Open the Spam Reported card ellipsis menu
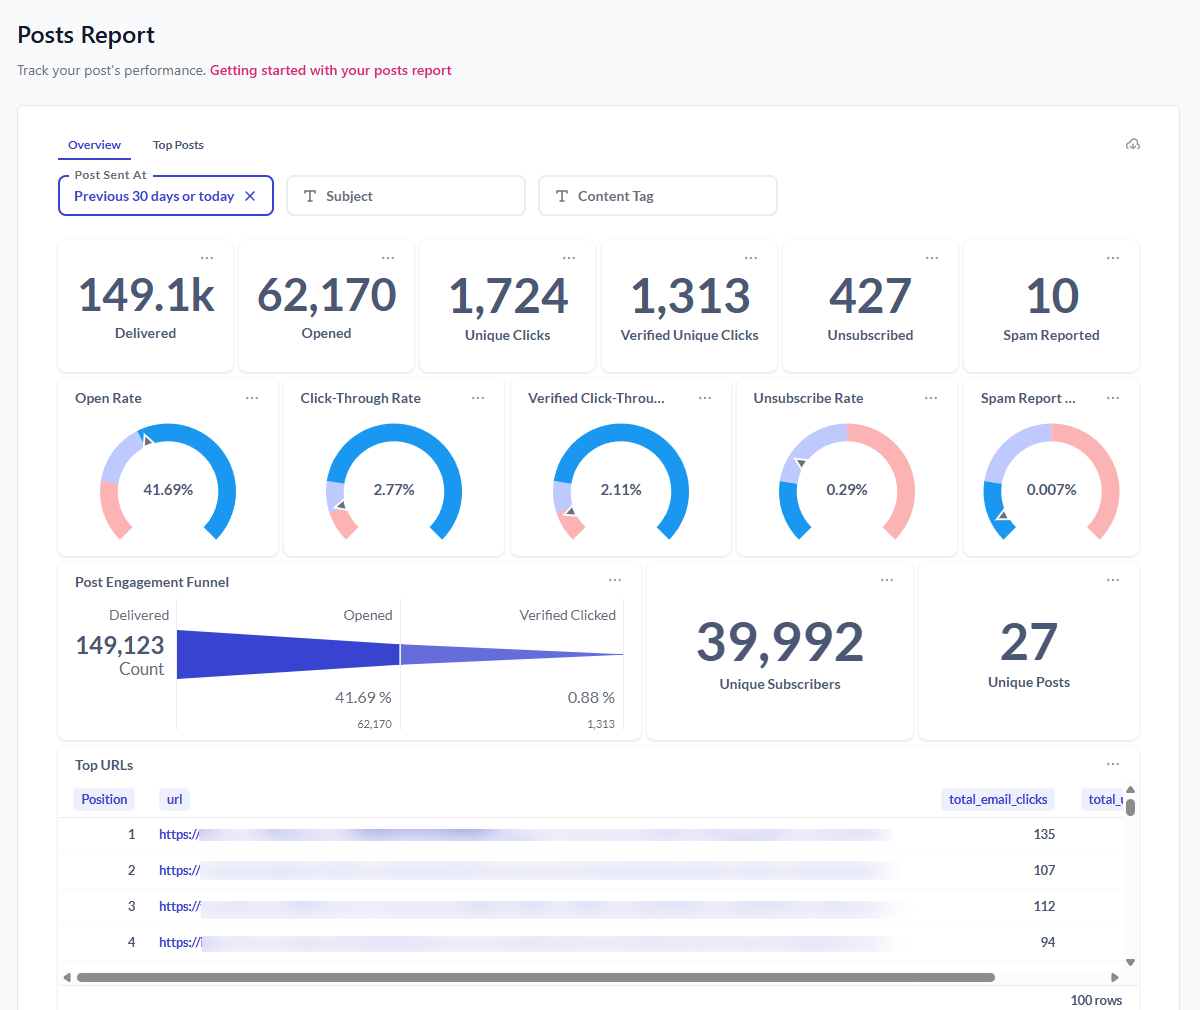Screen dimensions: 1200x1010 pos(1113,258)
